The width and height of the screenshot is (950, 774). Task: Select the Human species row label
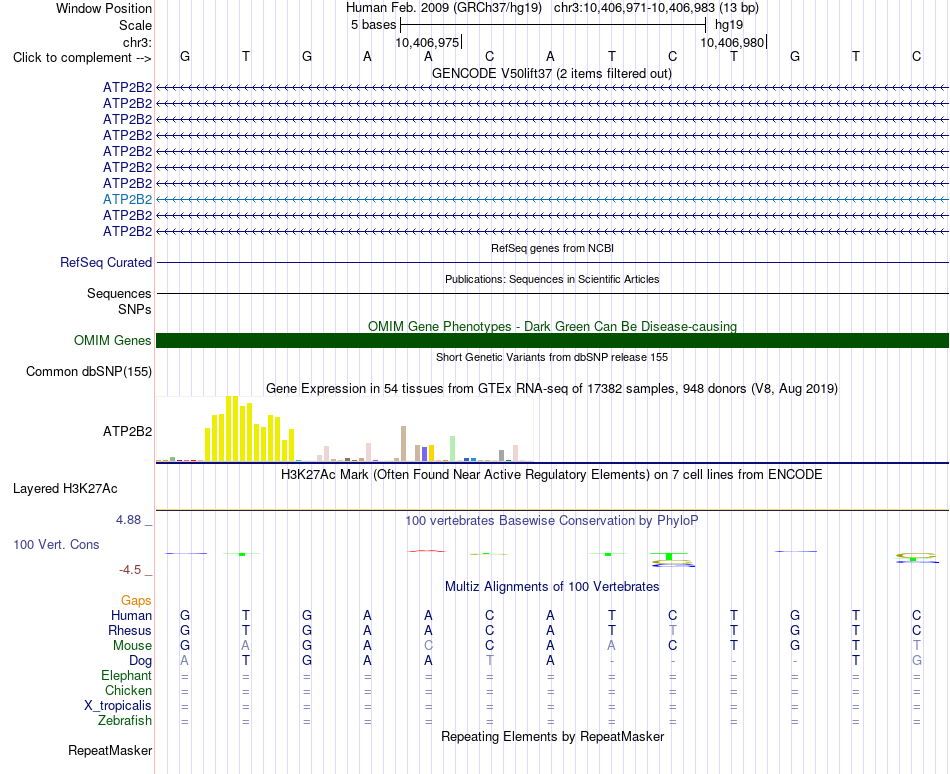pyautogui.click(x=131, y=615)
